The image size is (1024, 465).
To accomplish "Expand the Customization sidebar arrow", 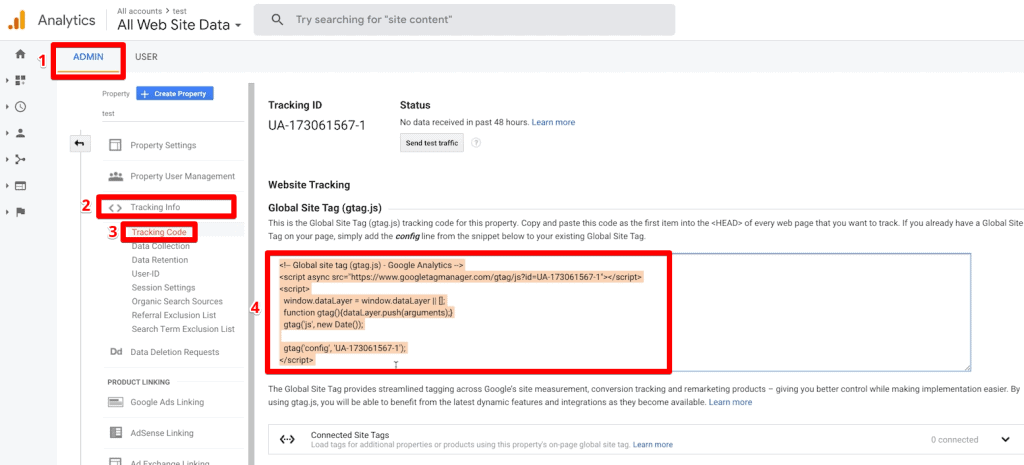I will coord(7,80).
